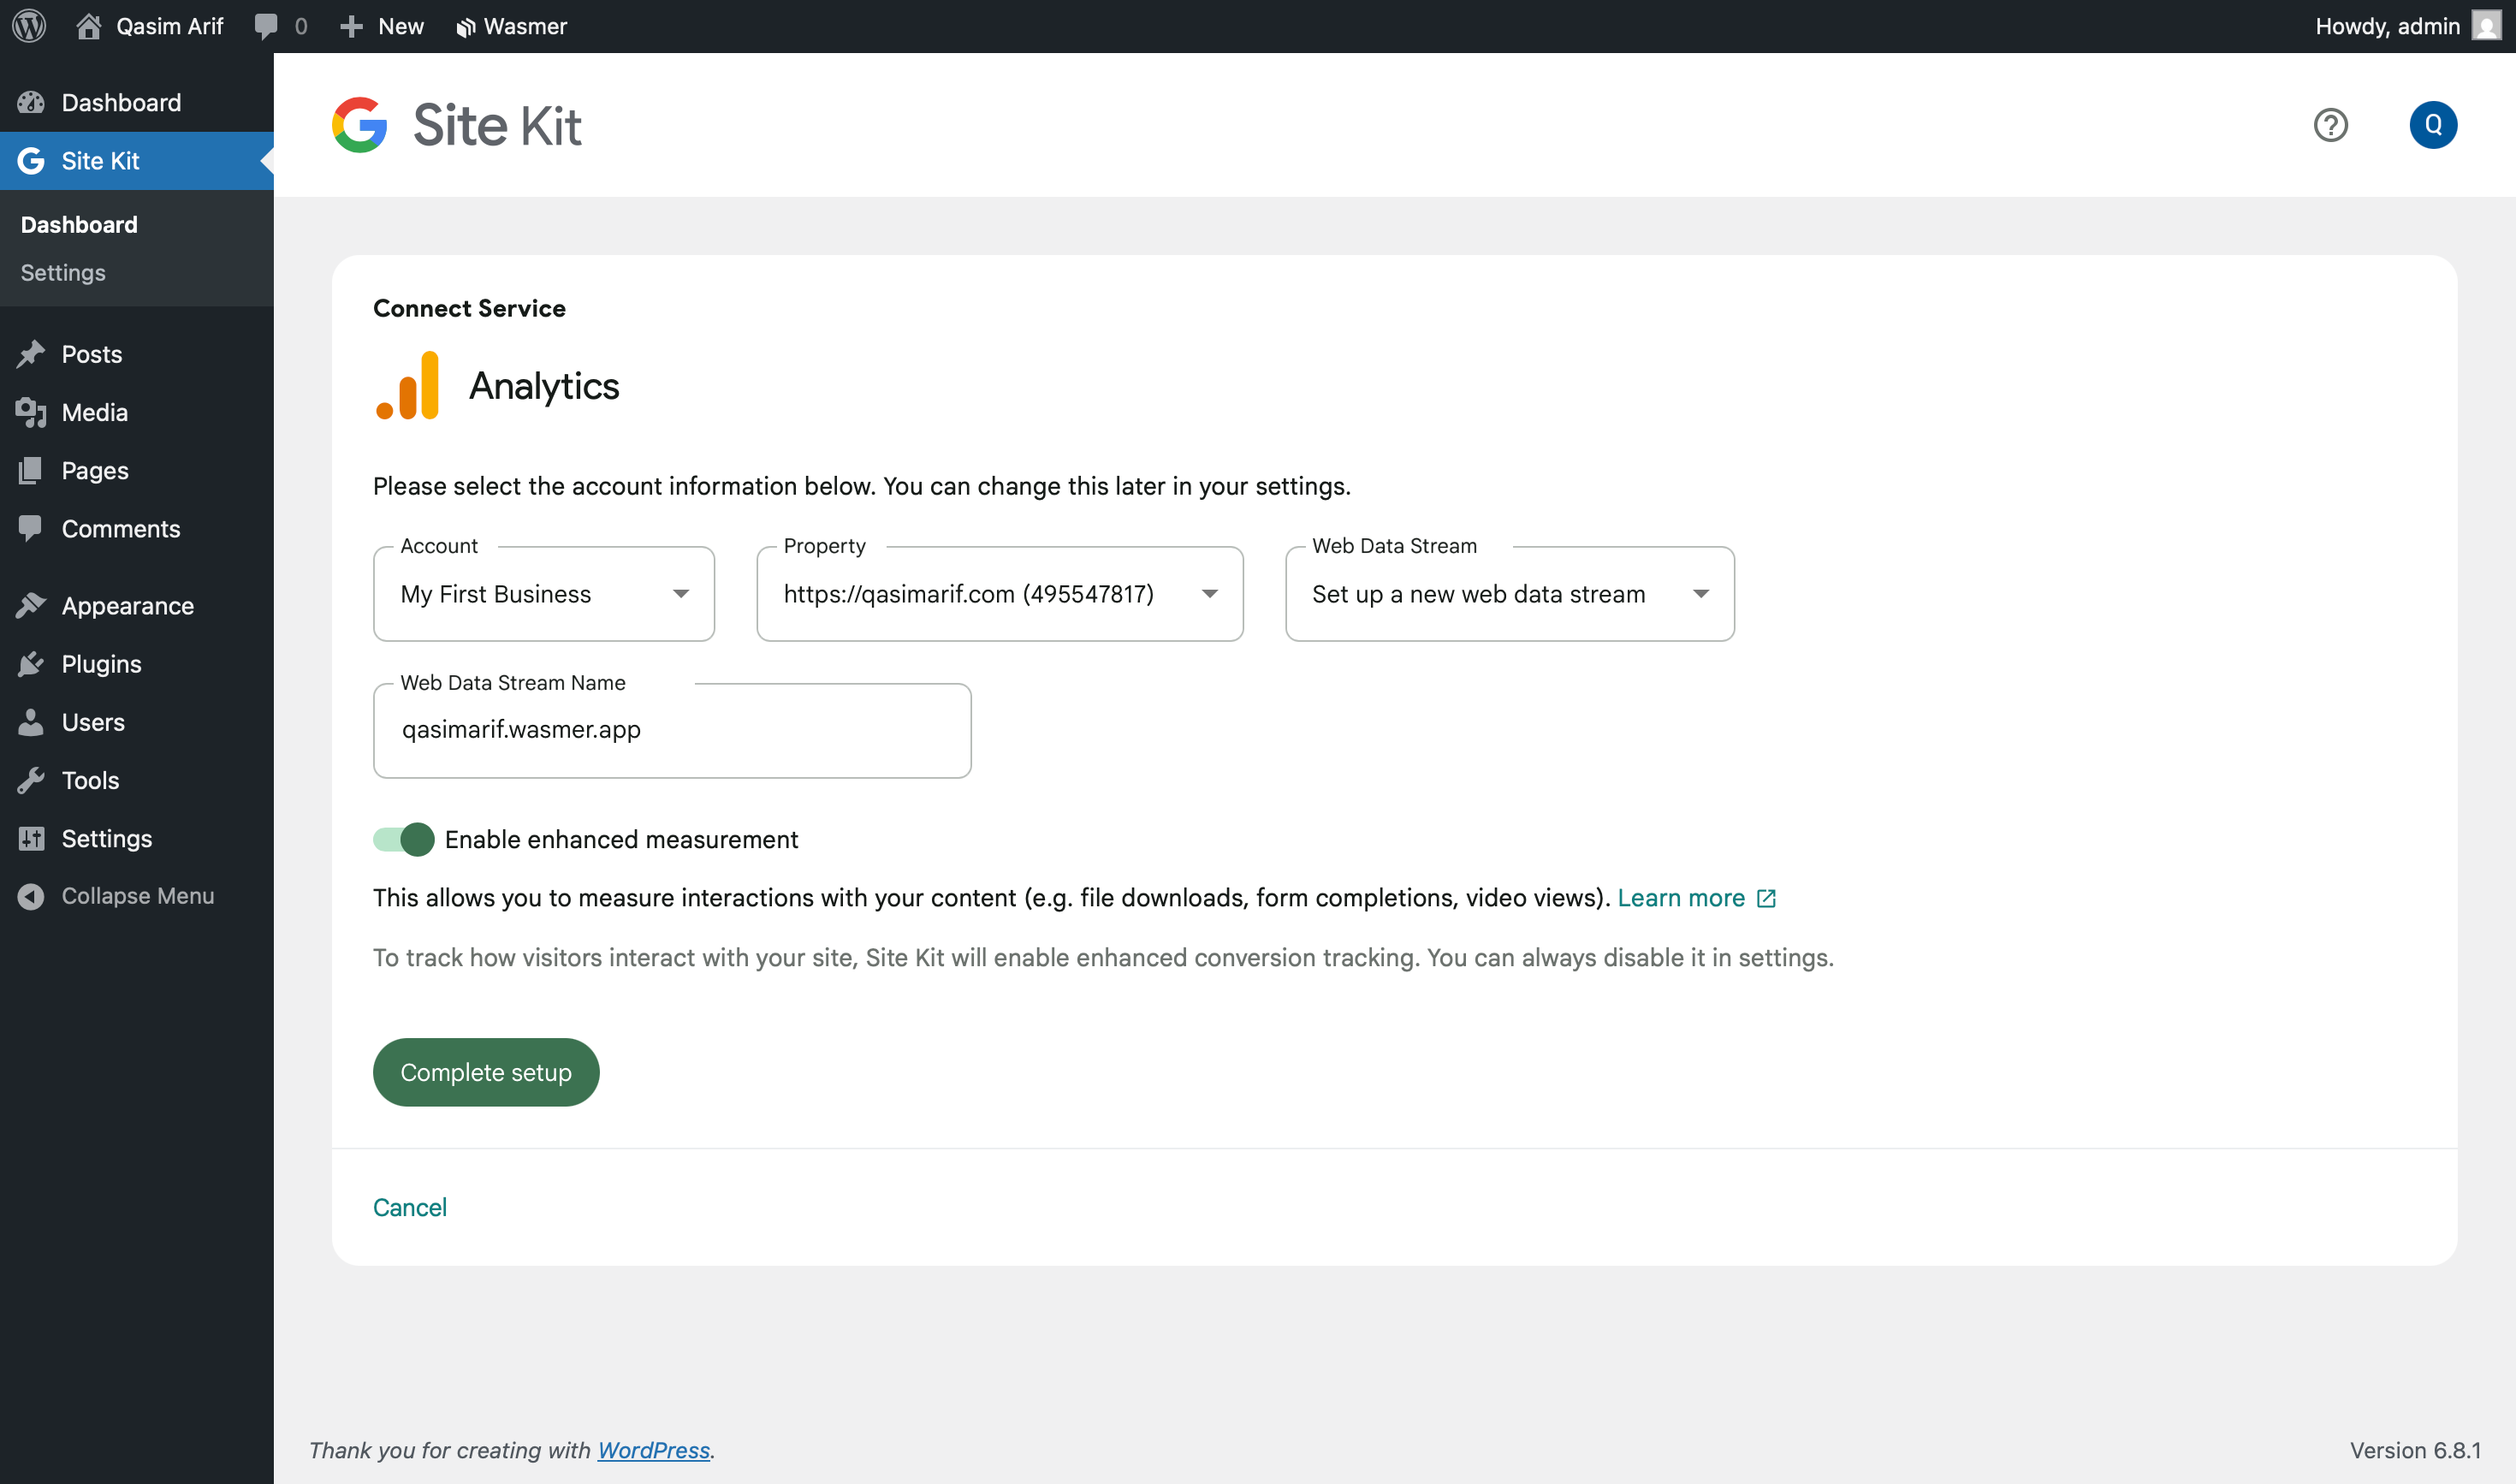Open the Account dropdown showing My First Business
This screenshot has width=2516, height=1484.
point(544,594)
